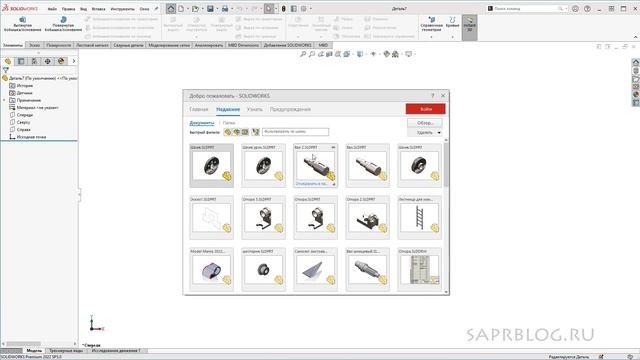Click the Zoom to Area icon in the view toolbar
The image size is (640, 360).
pyautogui.click(x=312, y=54)
